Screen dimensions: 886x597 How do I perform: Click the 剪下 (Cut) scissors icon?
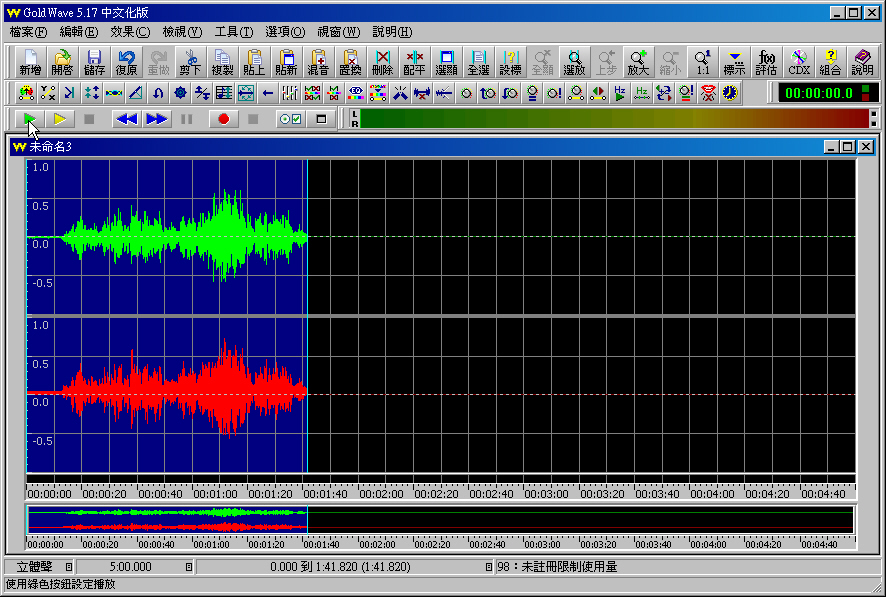point(190,63)
